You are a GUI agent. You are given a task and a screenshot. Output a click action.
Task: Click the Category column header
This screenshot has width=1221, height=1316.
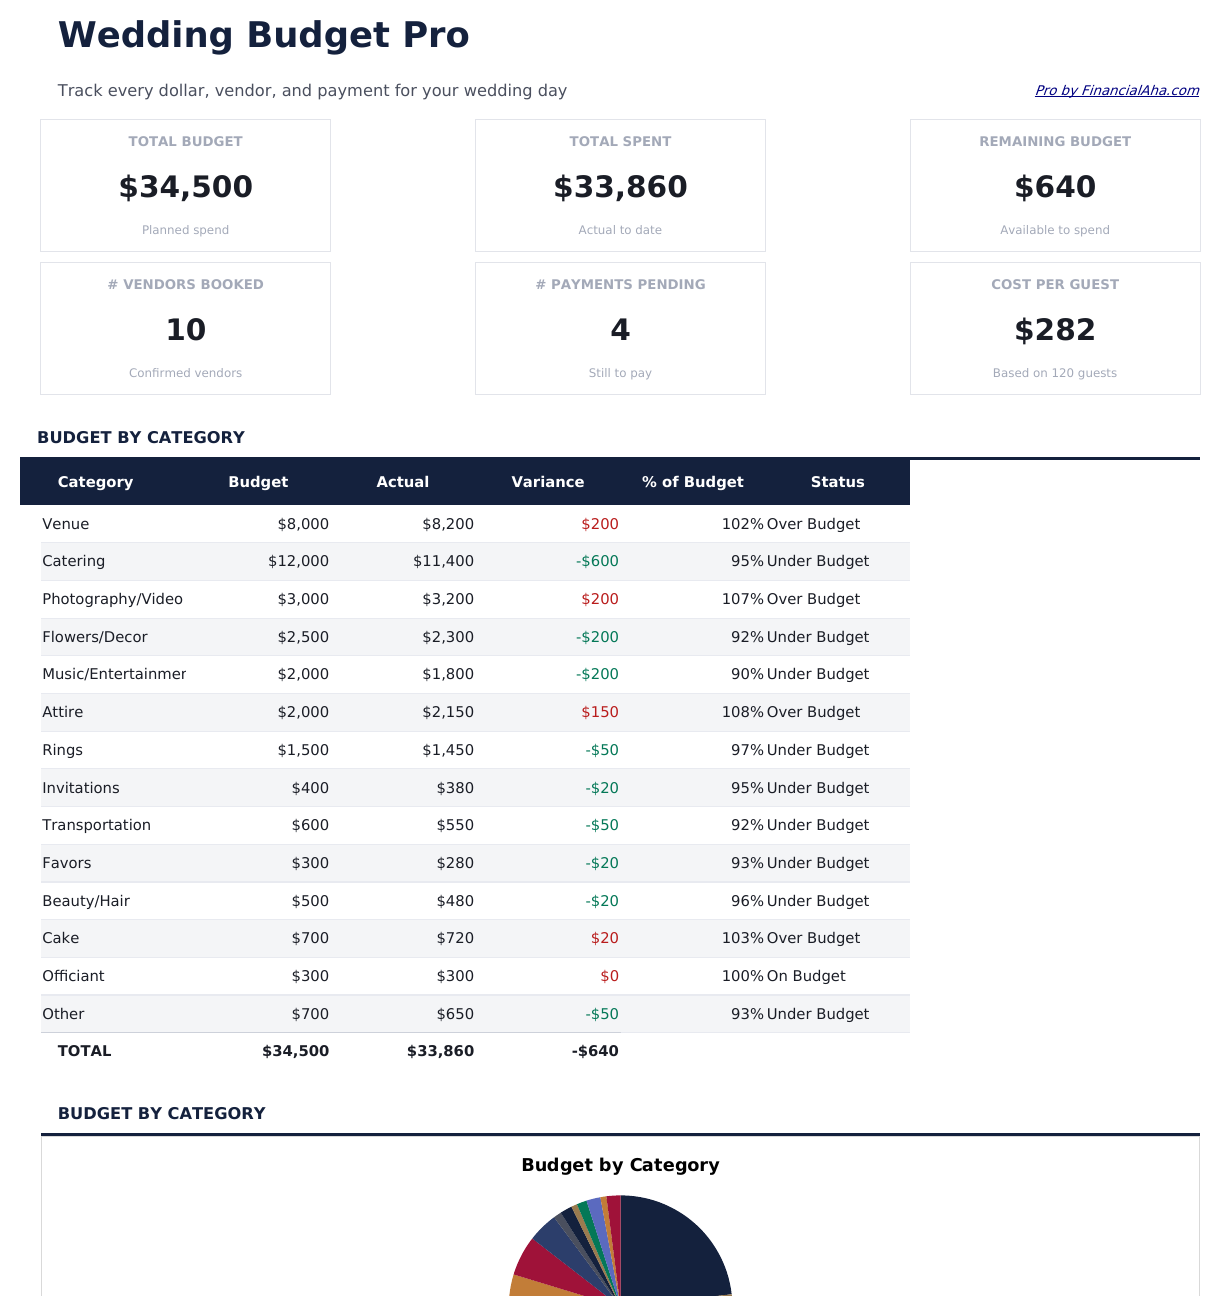(x=96, y=482)
